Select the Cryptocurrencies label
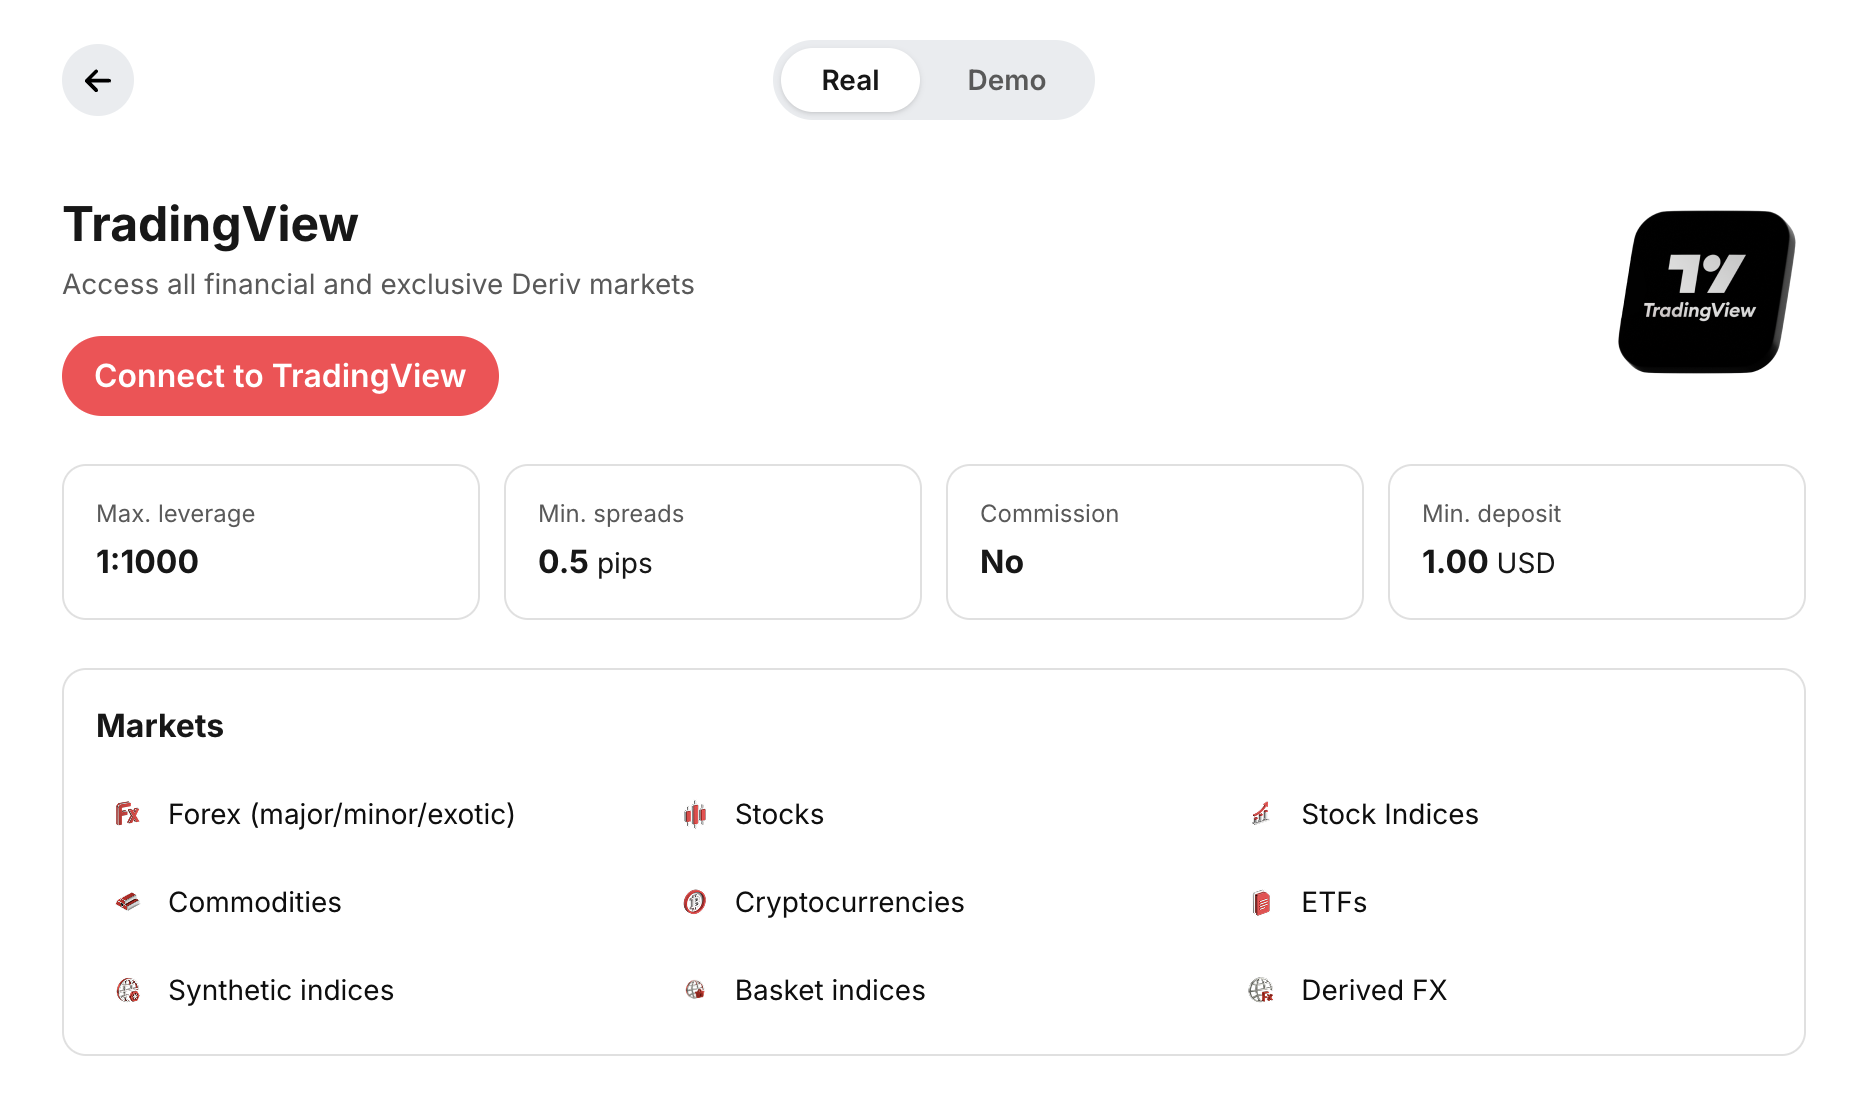The width and height of the screenshot is (1866, 1096). point(849,902)
